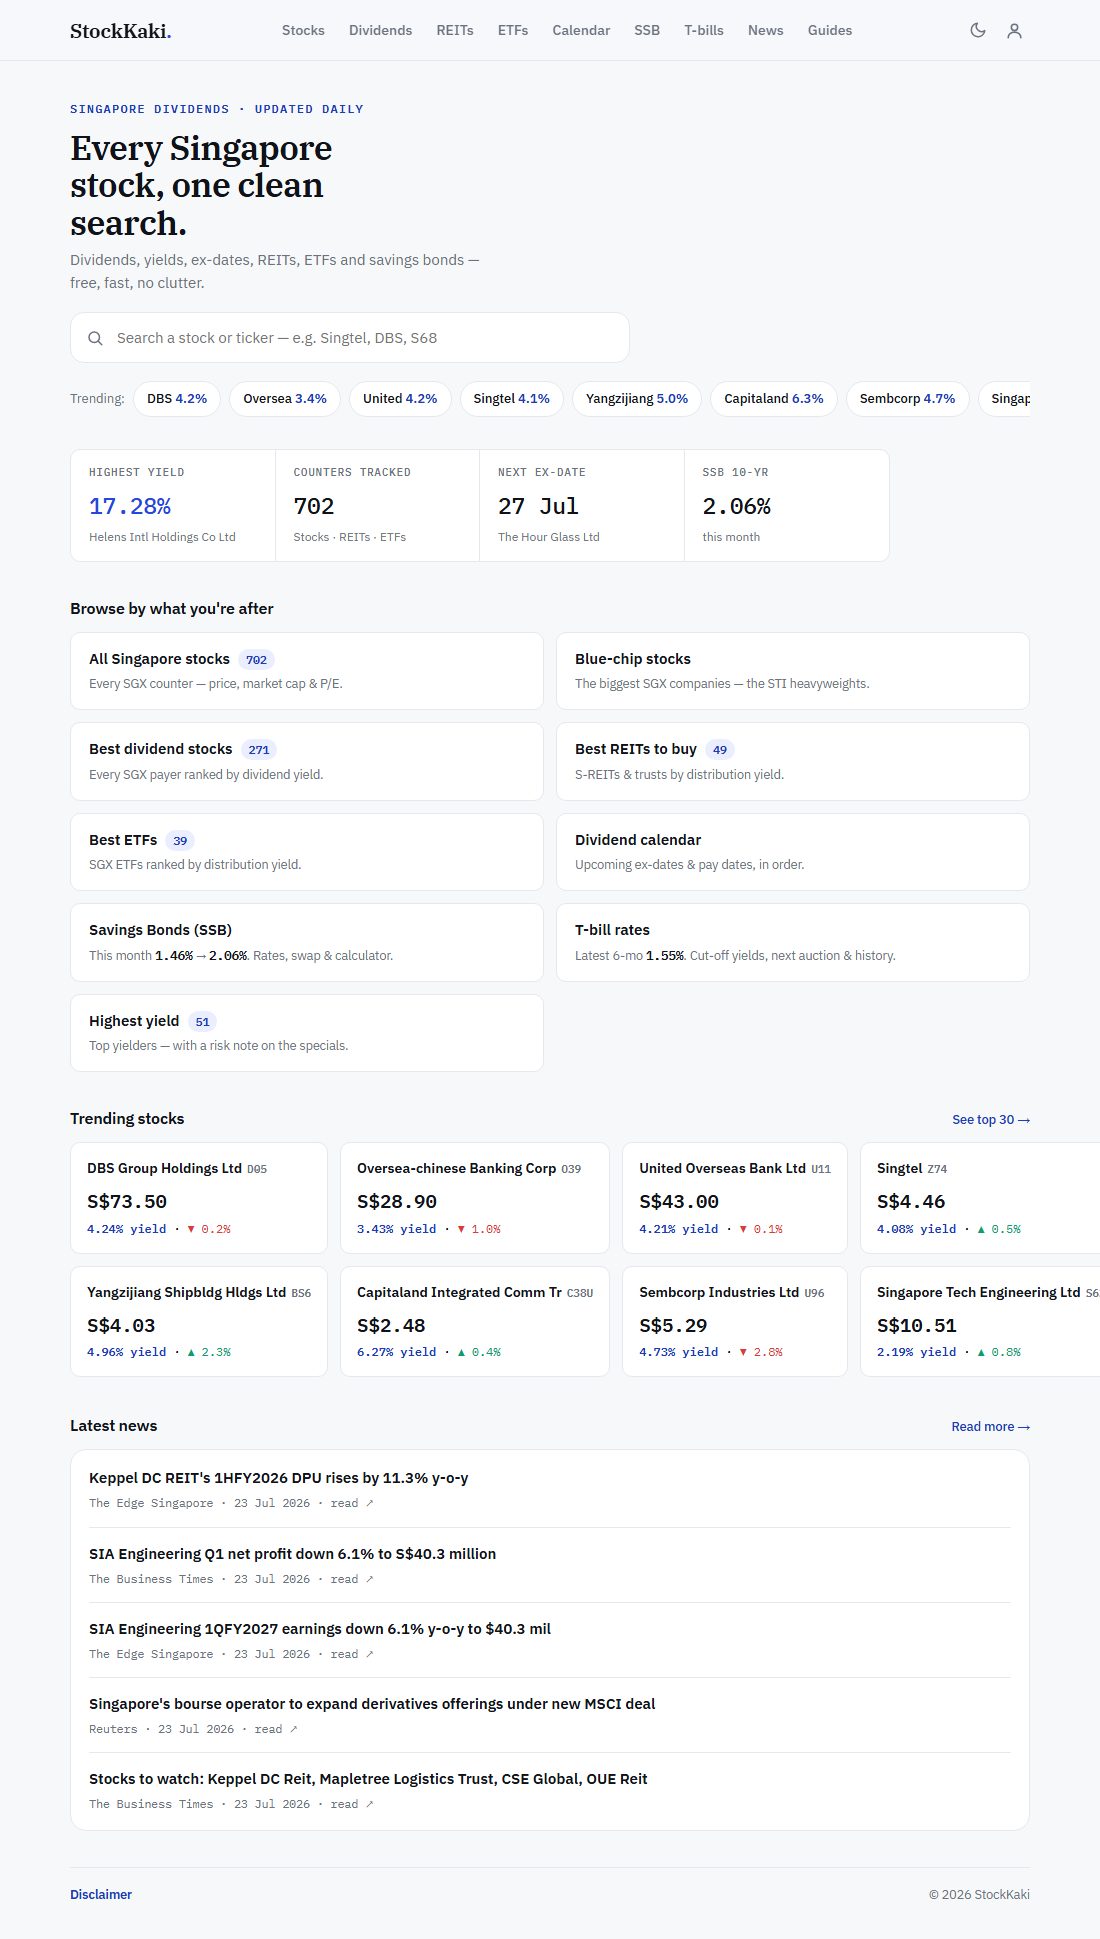
Task: Select the Yangzijiang 5.0% trending chip
Action: 637,398
